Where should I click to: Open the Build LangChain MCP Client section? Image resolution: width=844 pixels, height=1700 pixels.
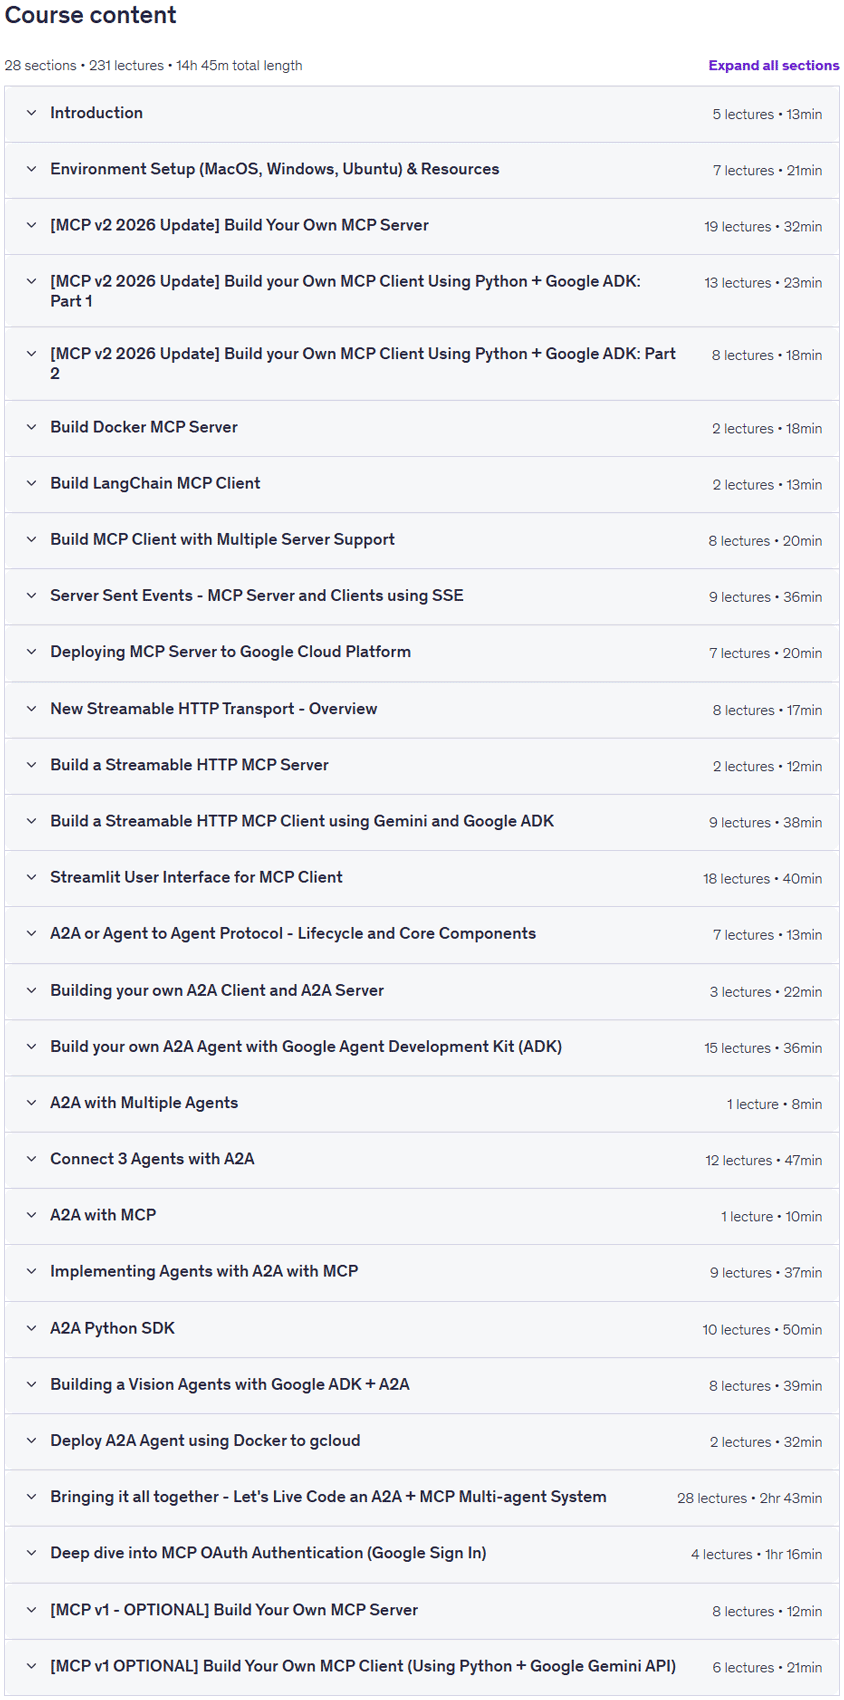pos(421,484)
